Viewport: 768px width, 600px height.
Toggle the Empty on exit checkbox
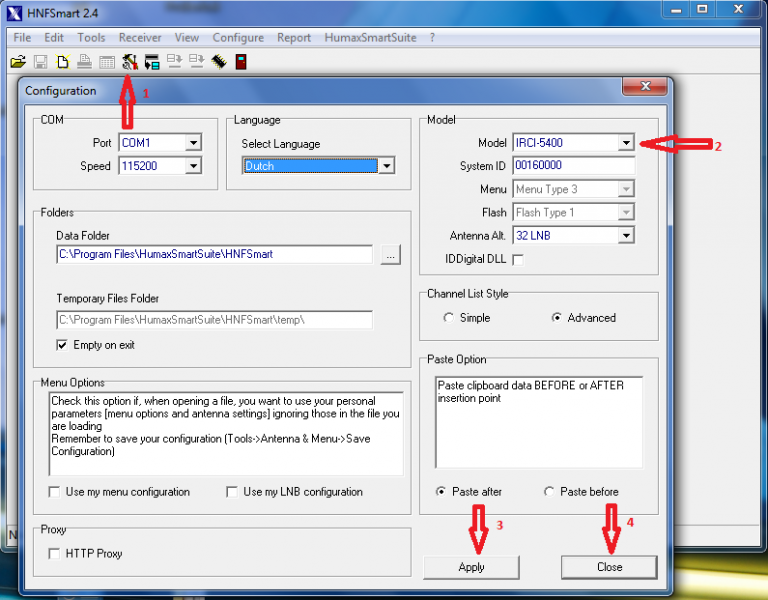[x=62, y=345]
